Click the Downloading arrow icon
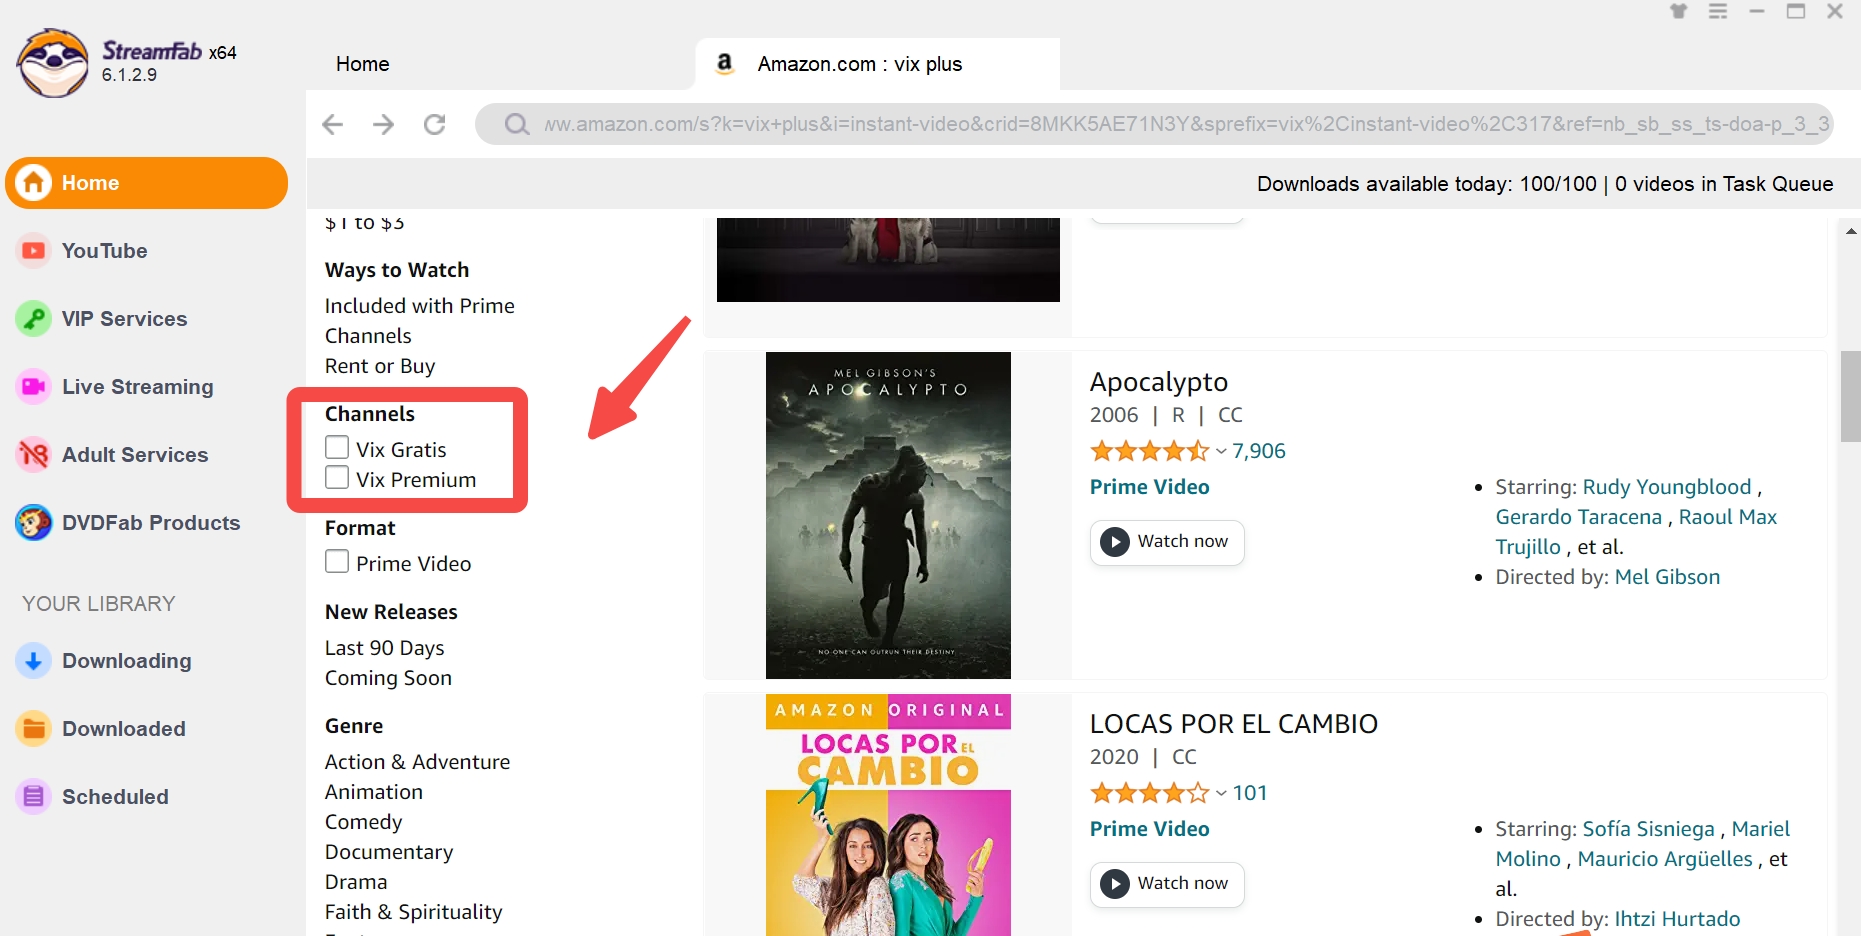The image size is (1861, 936). [x=33, y=660]
